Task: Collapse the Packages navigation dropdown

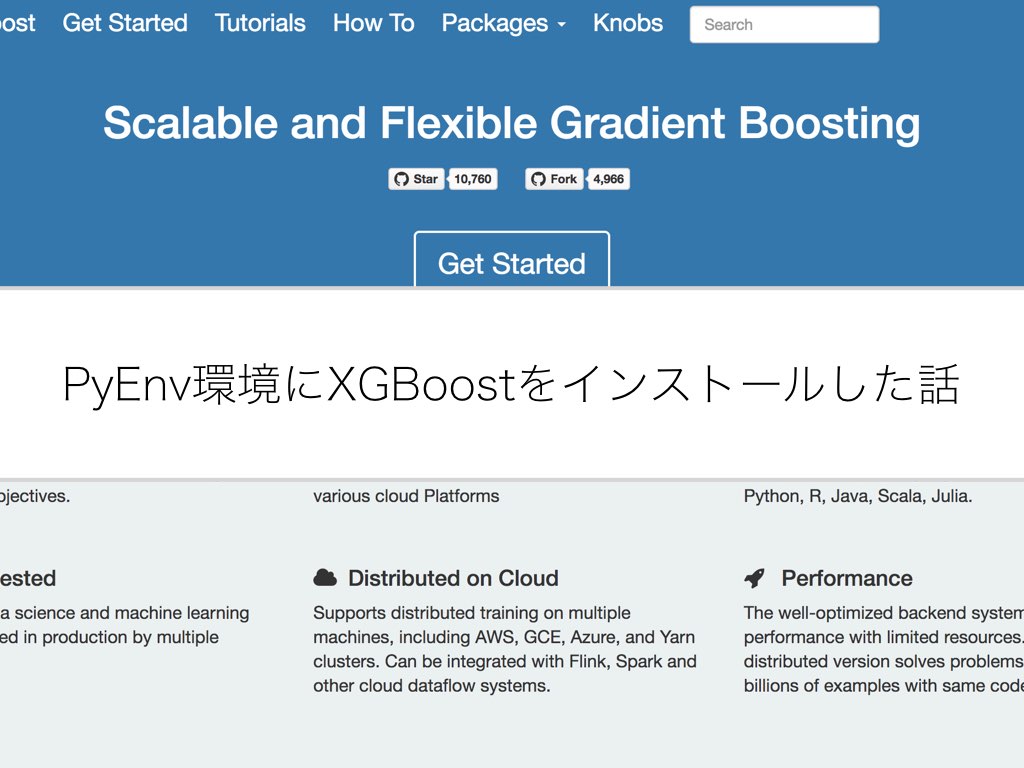Action: point(496,23)
